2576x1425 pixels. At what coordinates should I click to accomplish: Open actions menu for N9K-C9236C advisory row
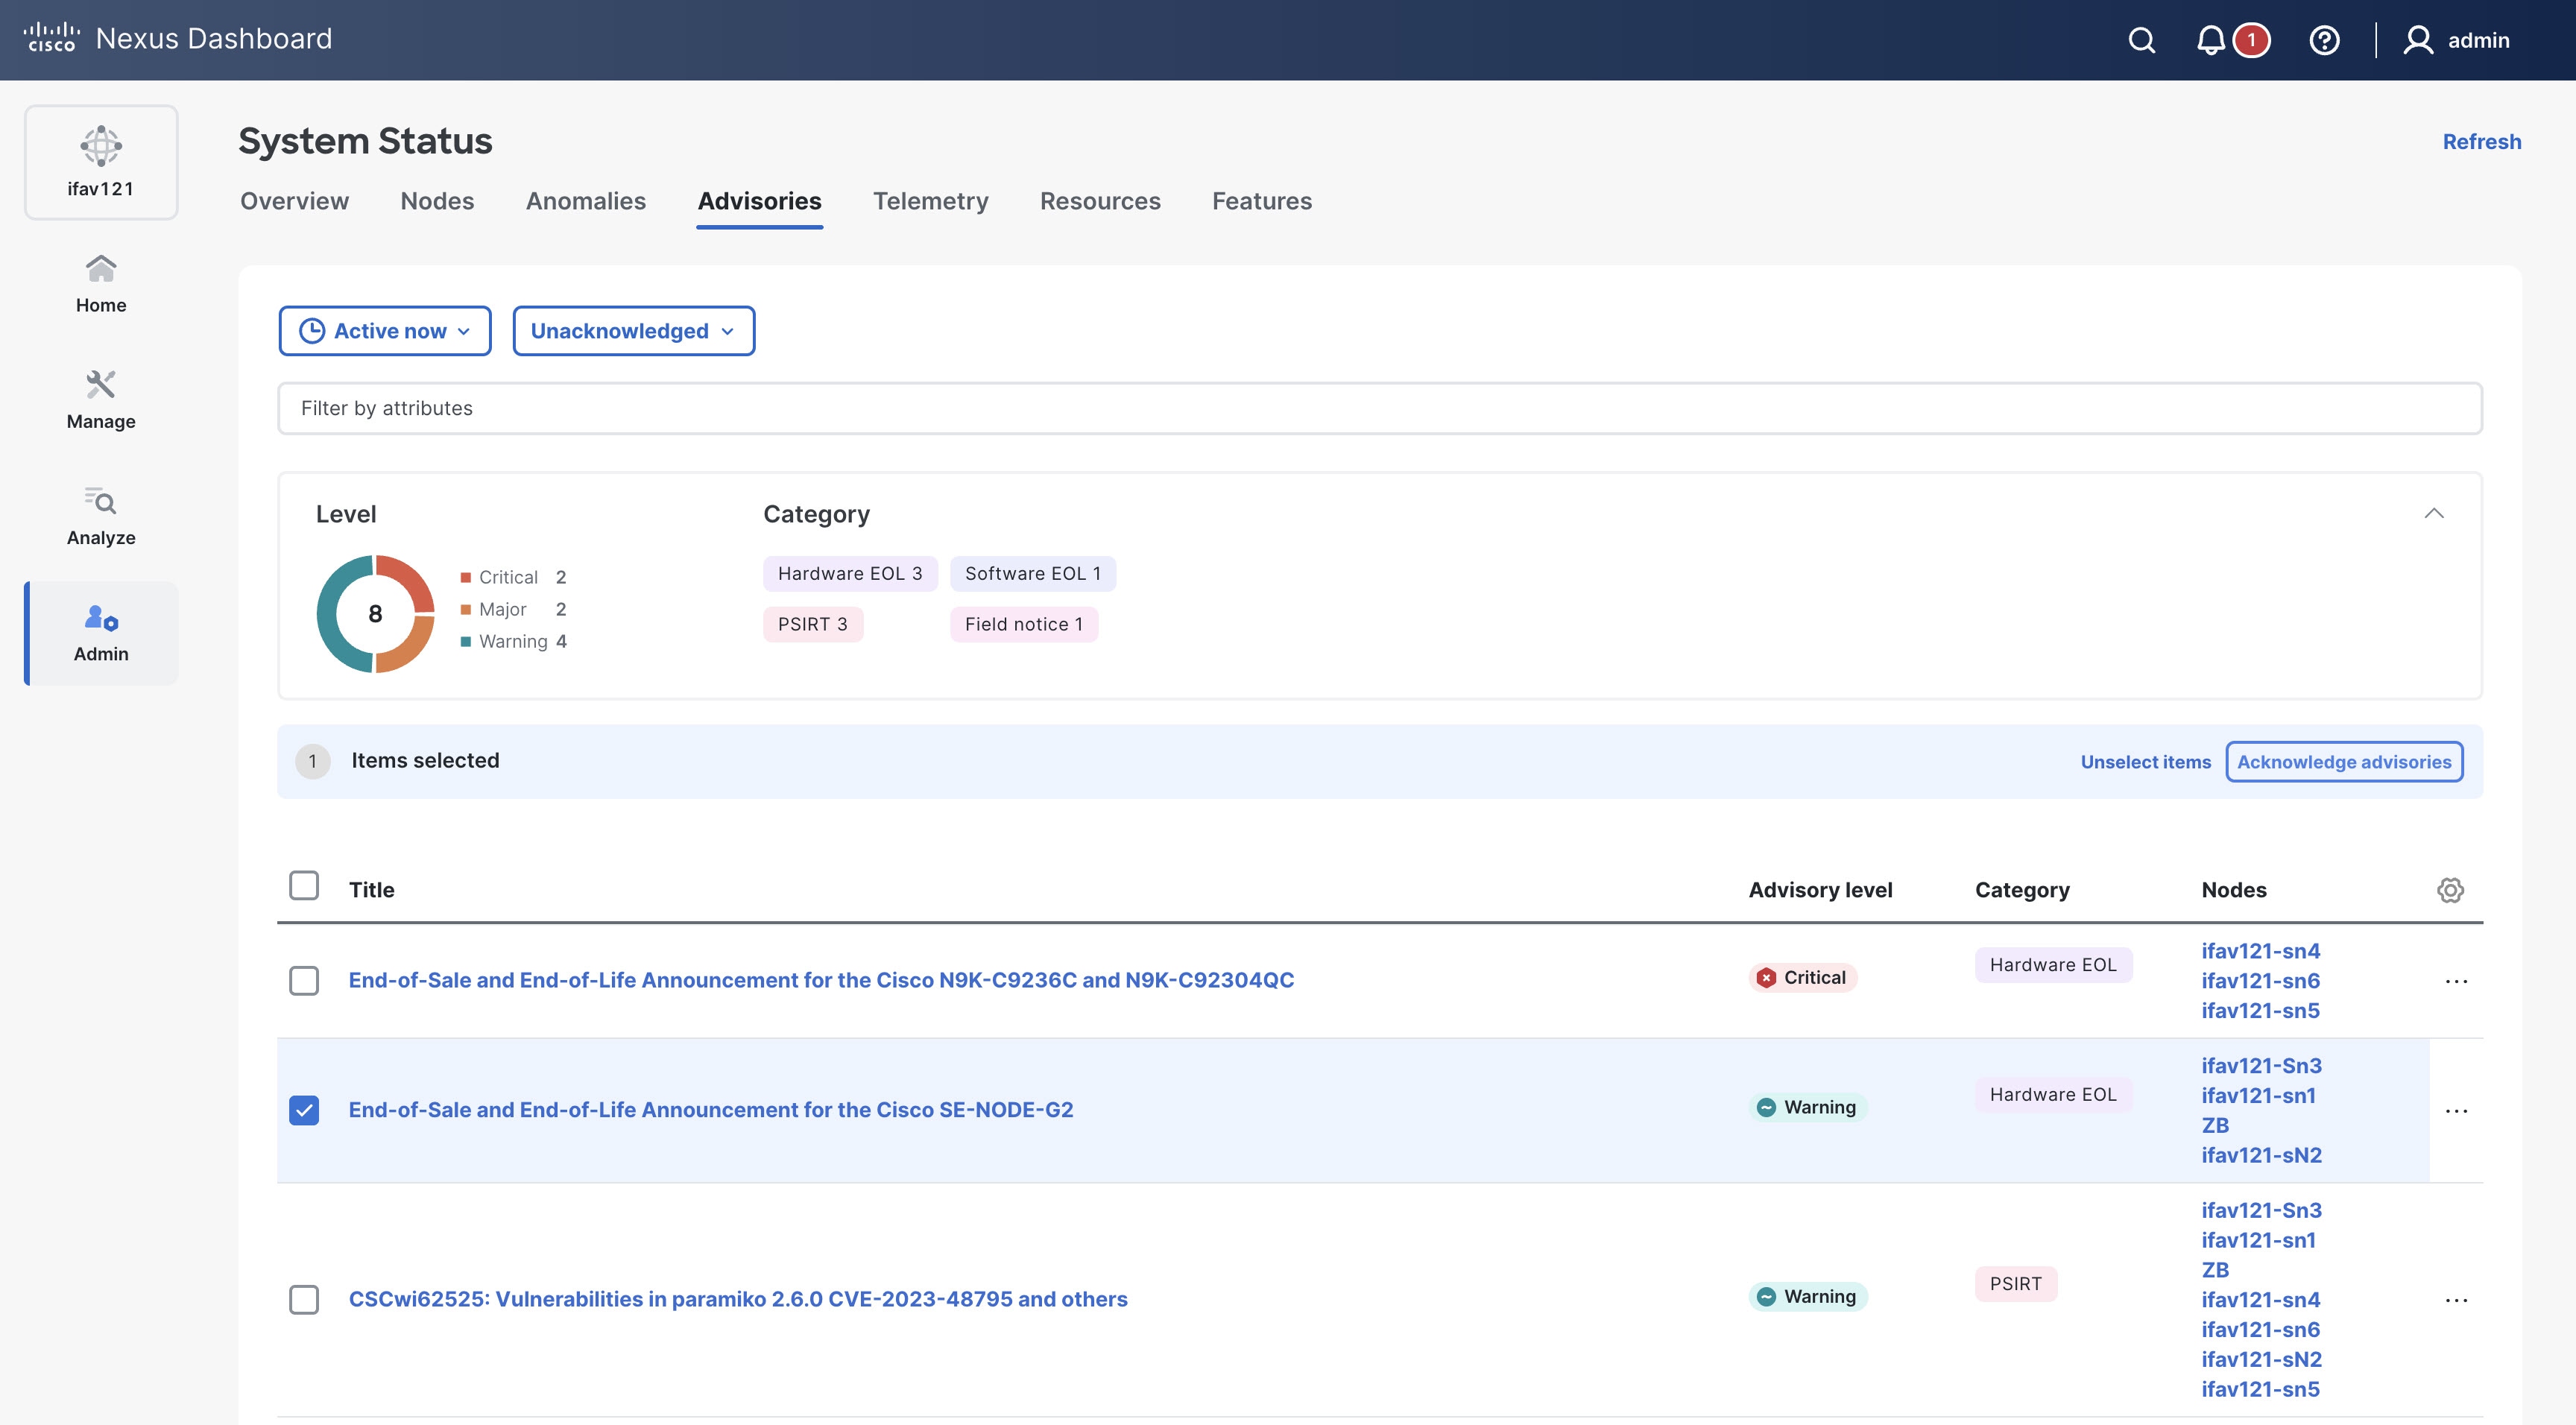point(2456,981)
